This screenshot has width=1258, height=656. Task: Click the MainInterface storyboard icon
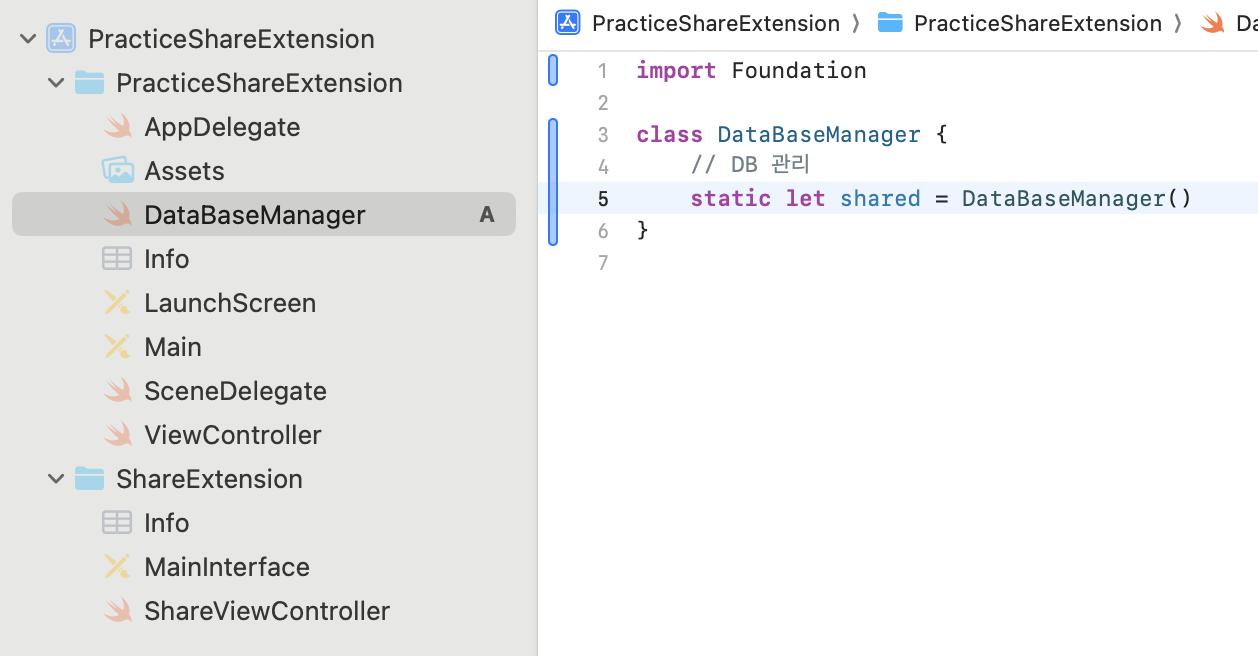118,567
